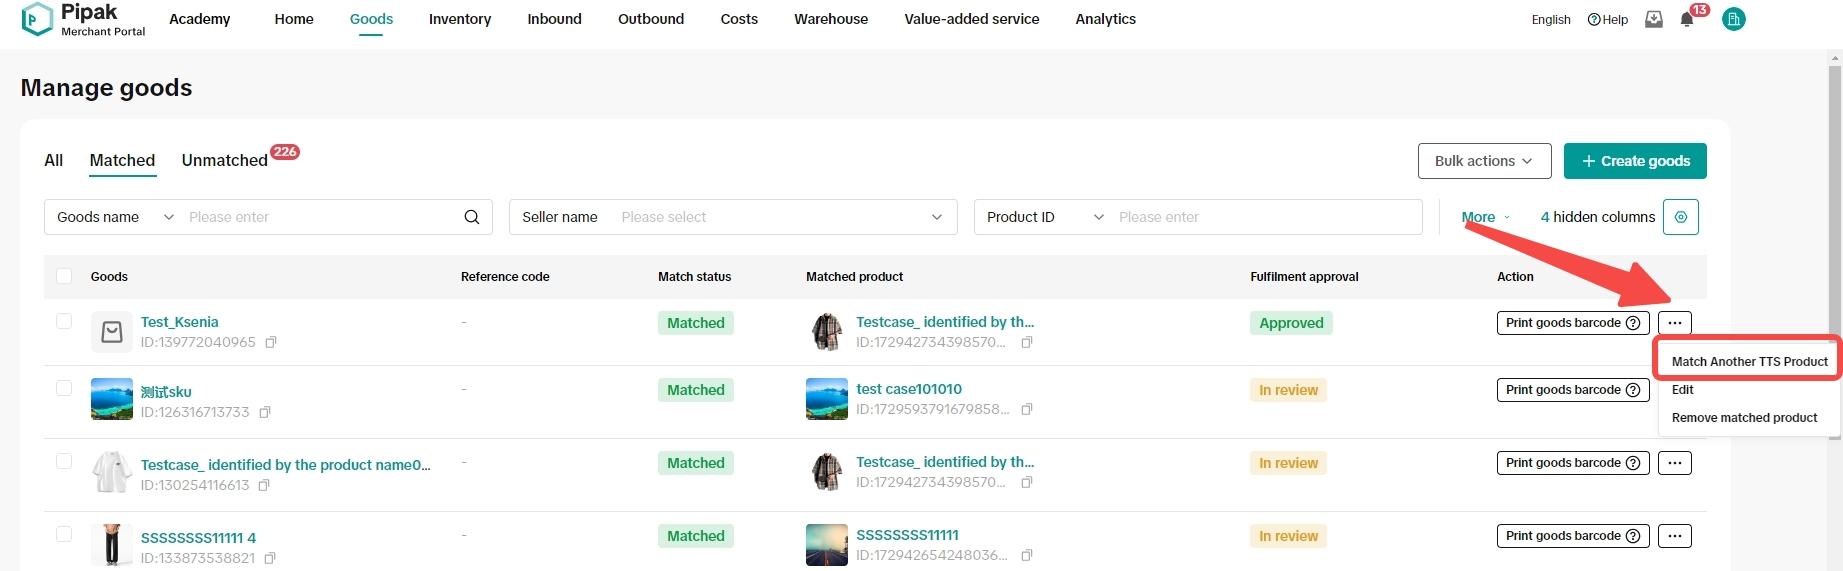Image resolution: width=1843 pixels, height=571 pixels.
Task: Toggle the select-all goods checkbox
Action: pyautogui.click(x=64, y=276)
